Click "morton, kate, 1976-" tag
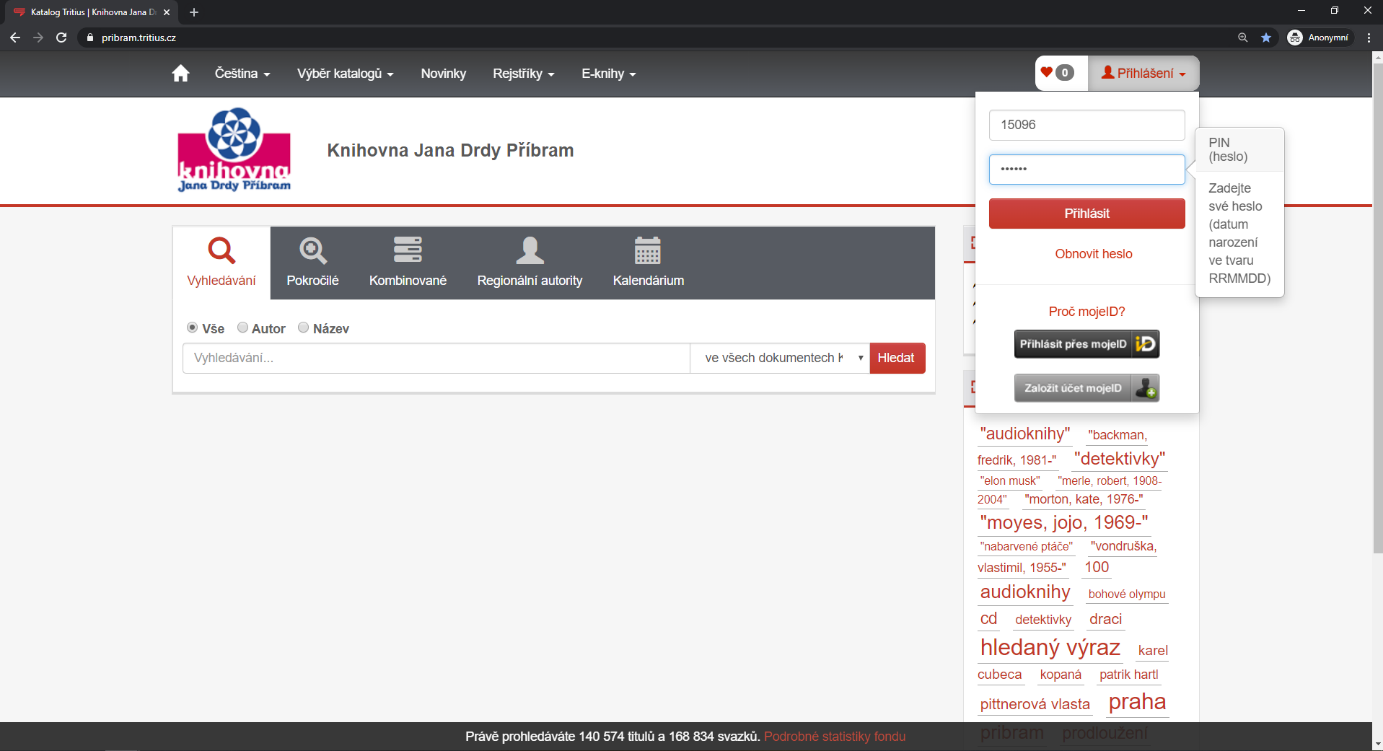The width and height of the screenshot is (1383, 751). coord(1084,499)
